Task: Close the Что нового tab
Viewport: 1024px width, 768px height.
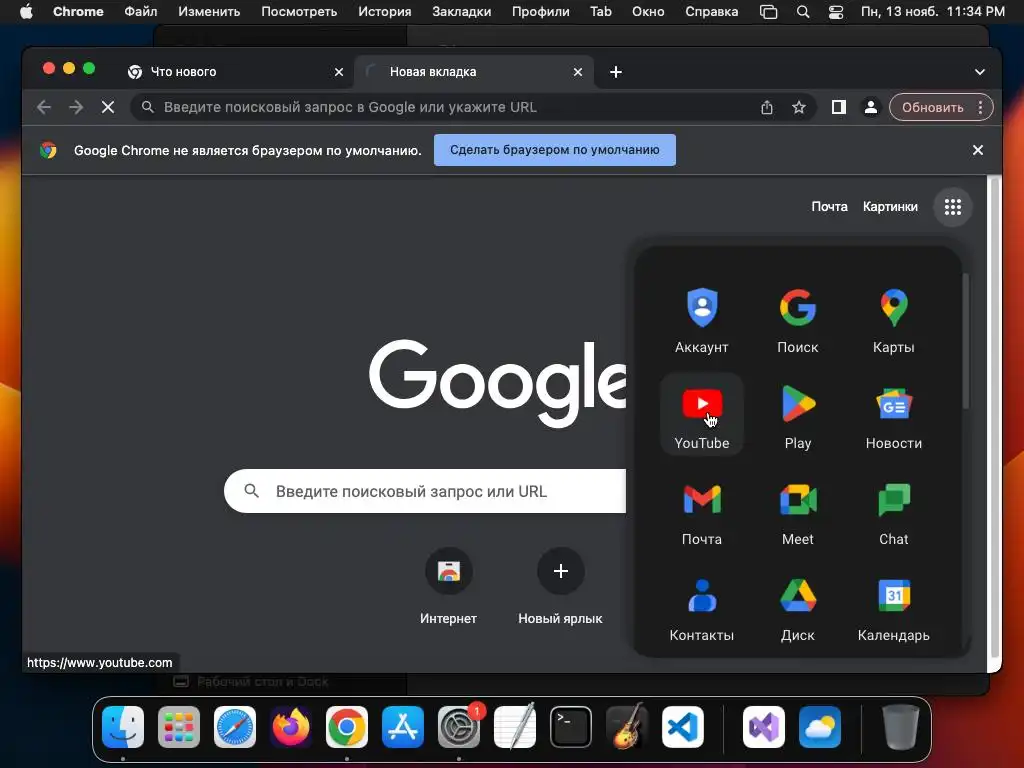Action: 339,72
